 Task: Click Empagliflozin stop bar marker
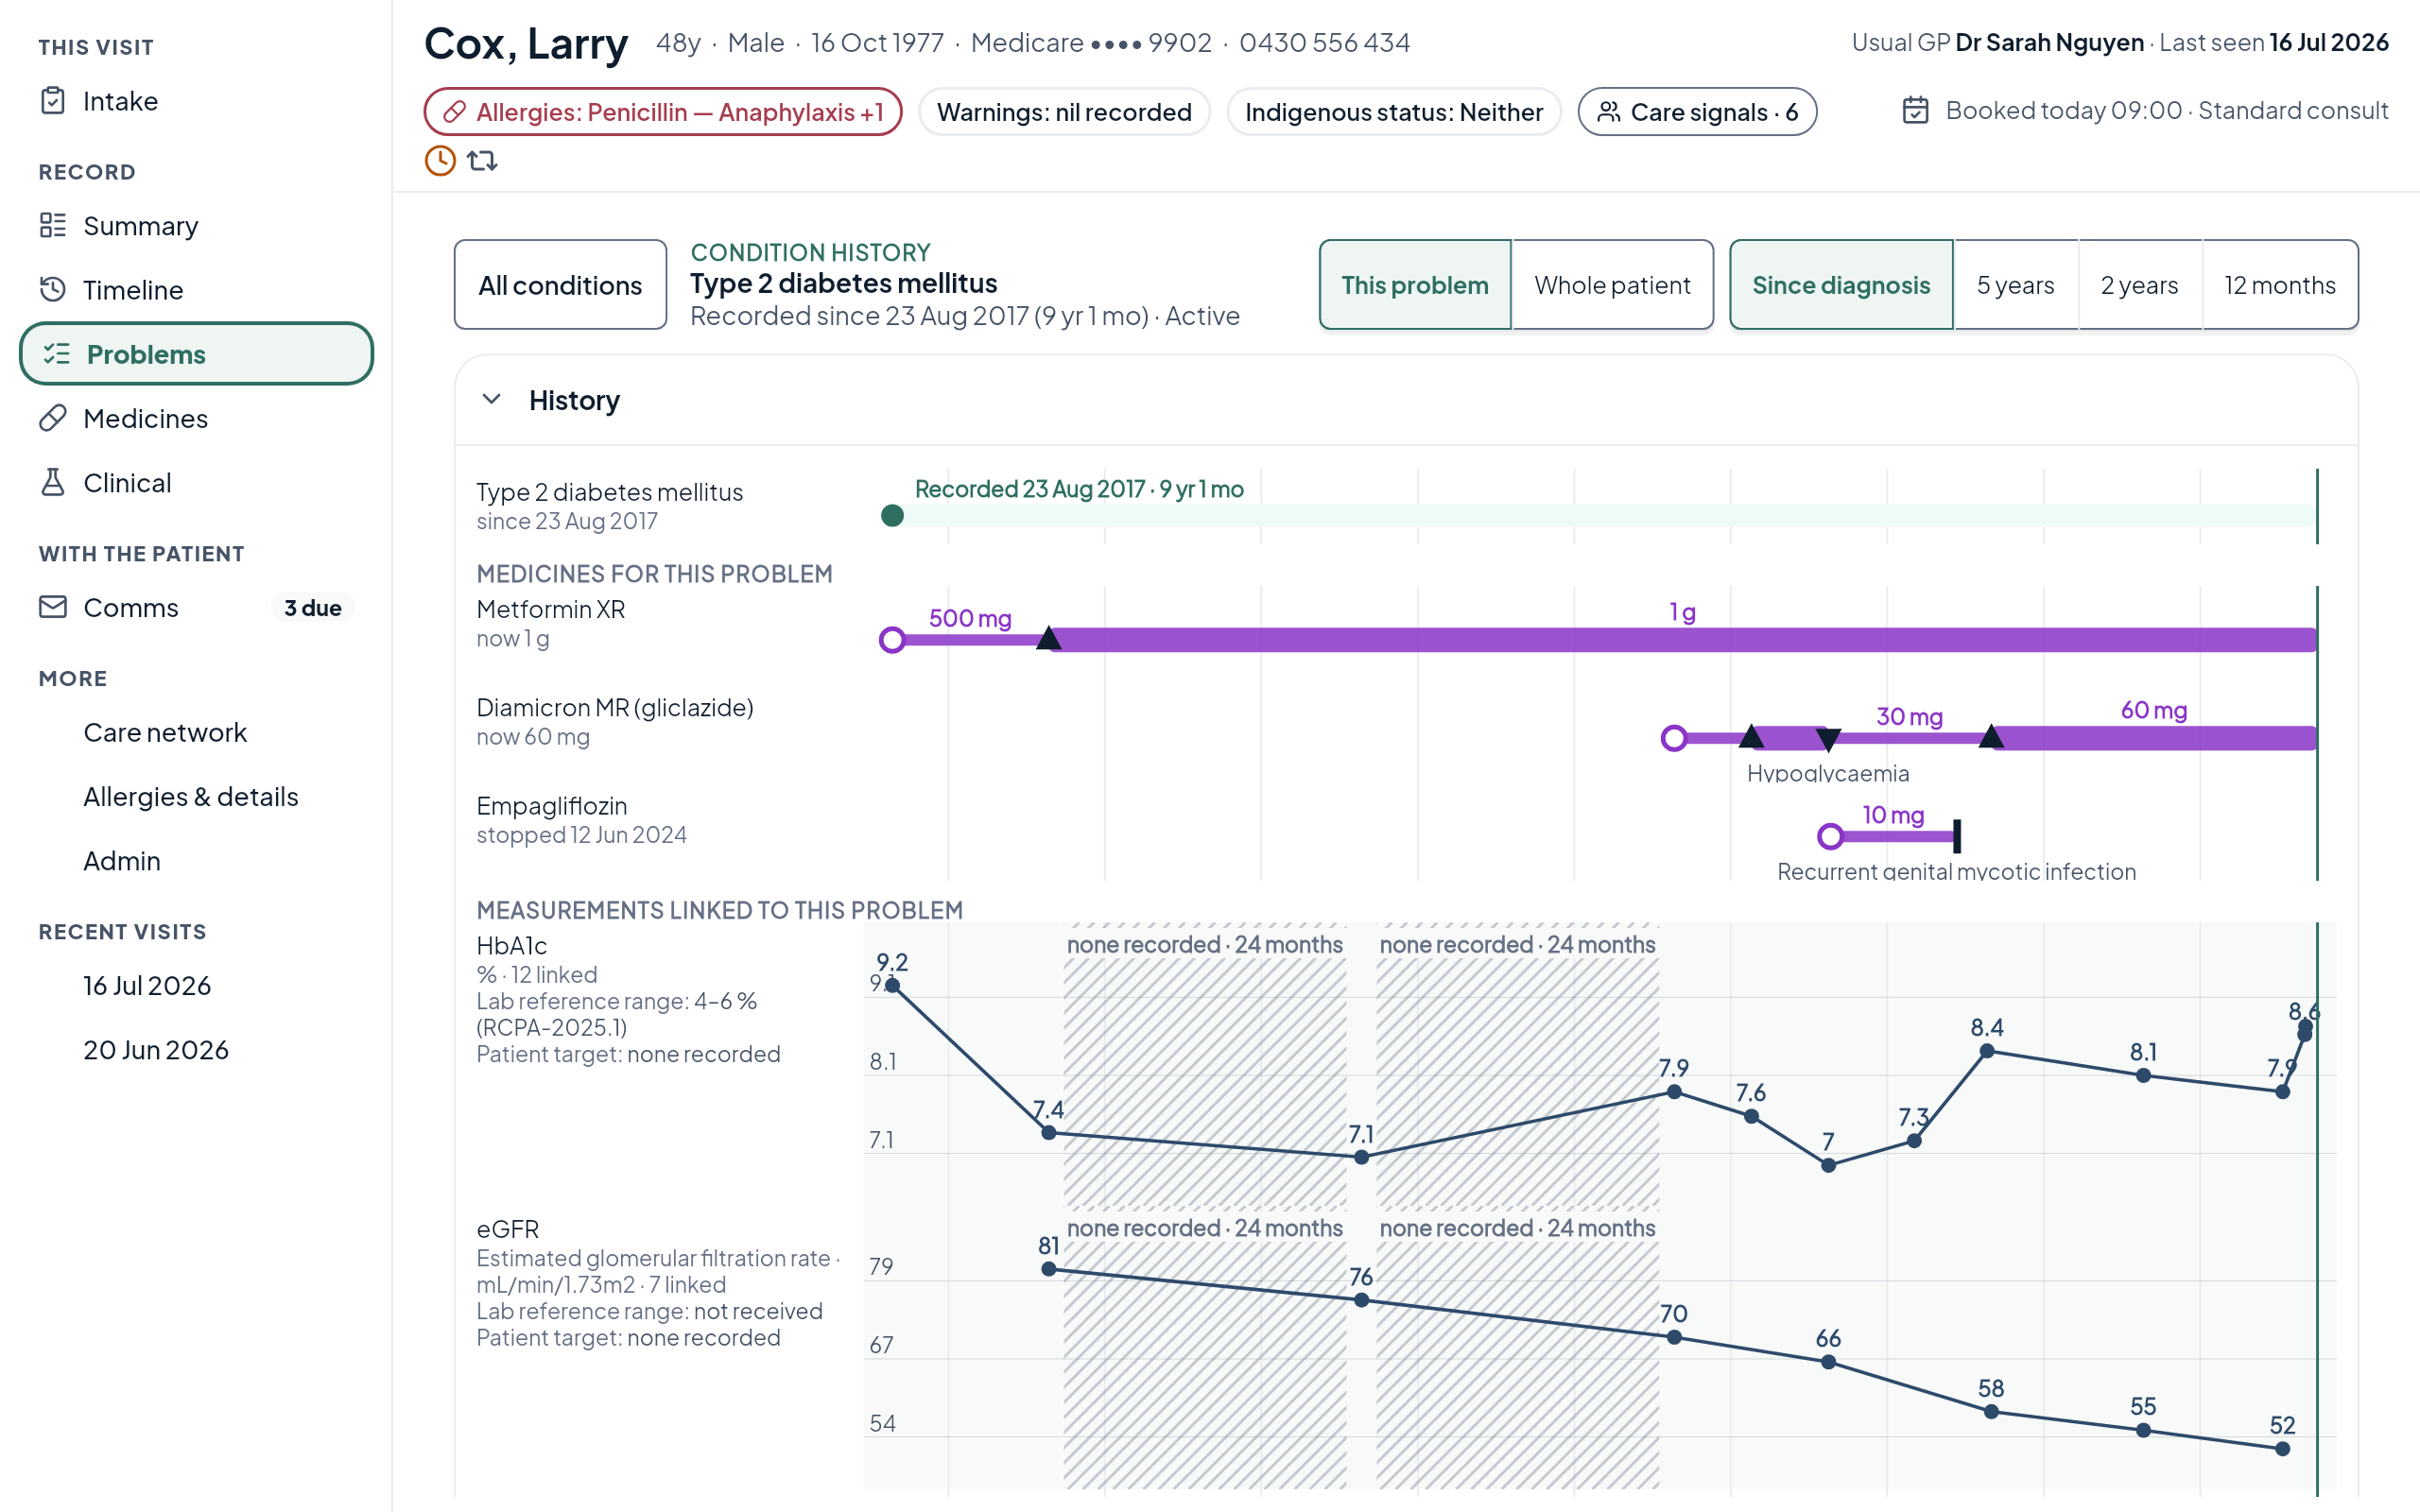(x=1957, y=836)
